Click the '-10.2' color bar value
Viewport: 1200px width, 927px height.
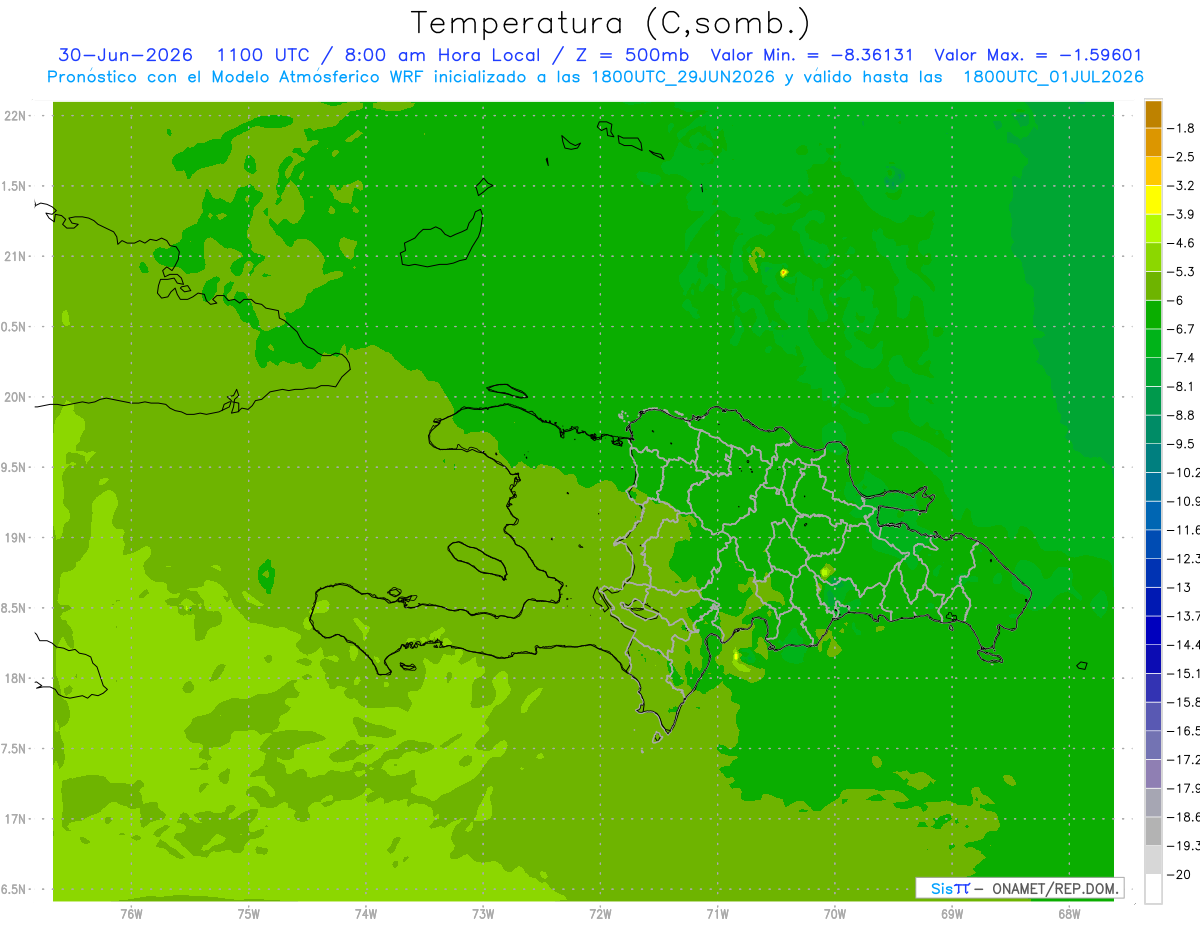1183,472
